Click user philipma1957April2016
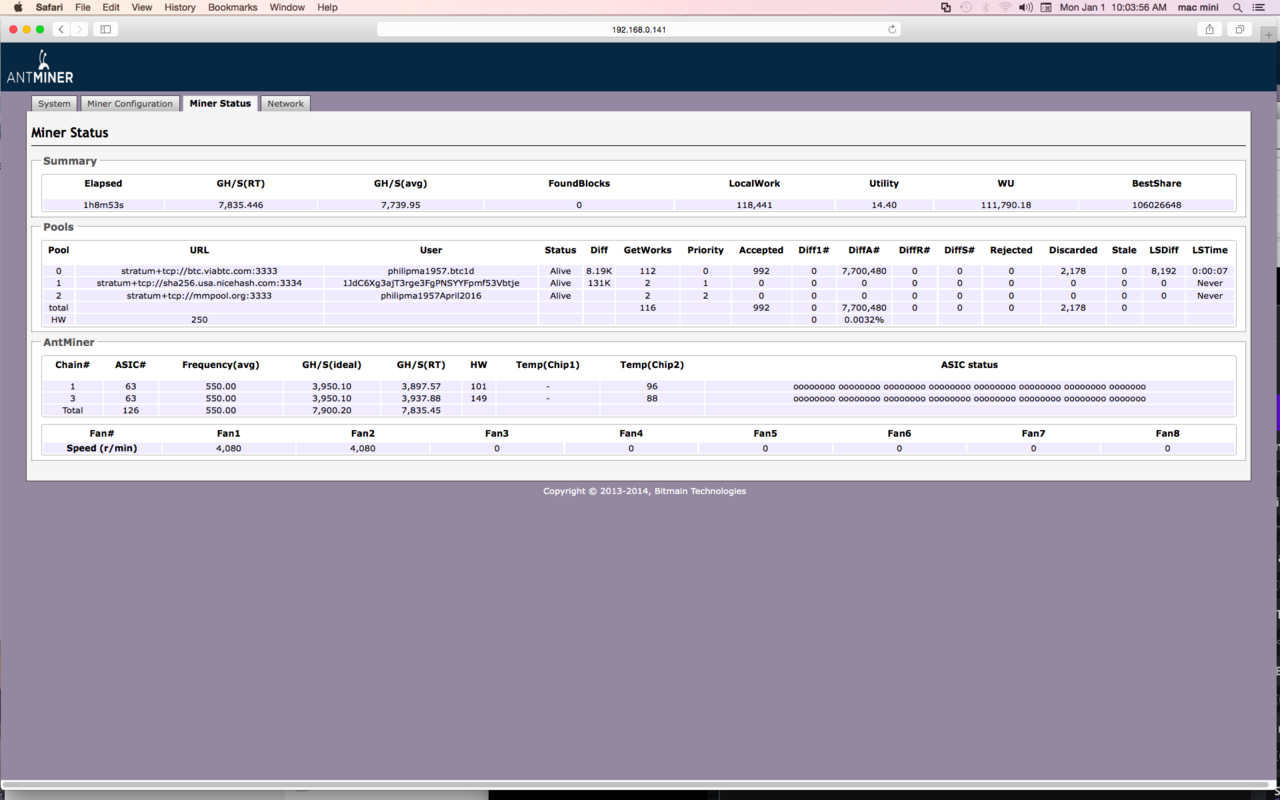 coord(431,296)
